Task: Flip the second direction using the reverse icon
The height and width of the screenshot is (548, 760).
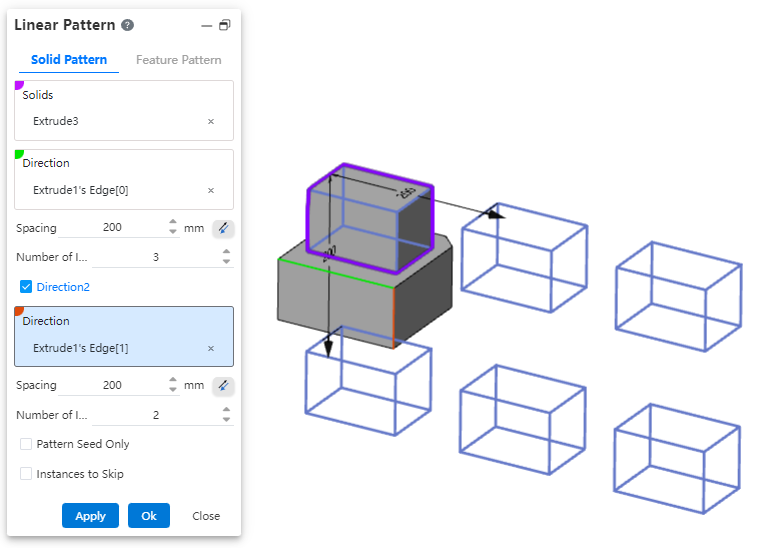Action: [x=223, y=385]
